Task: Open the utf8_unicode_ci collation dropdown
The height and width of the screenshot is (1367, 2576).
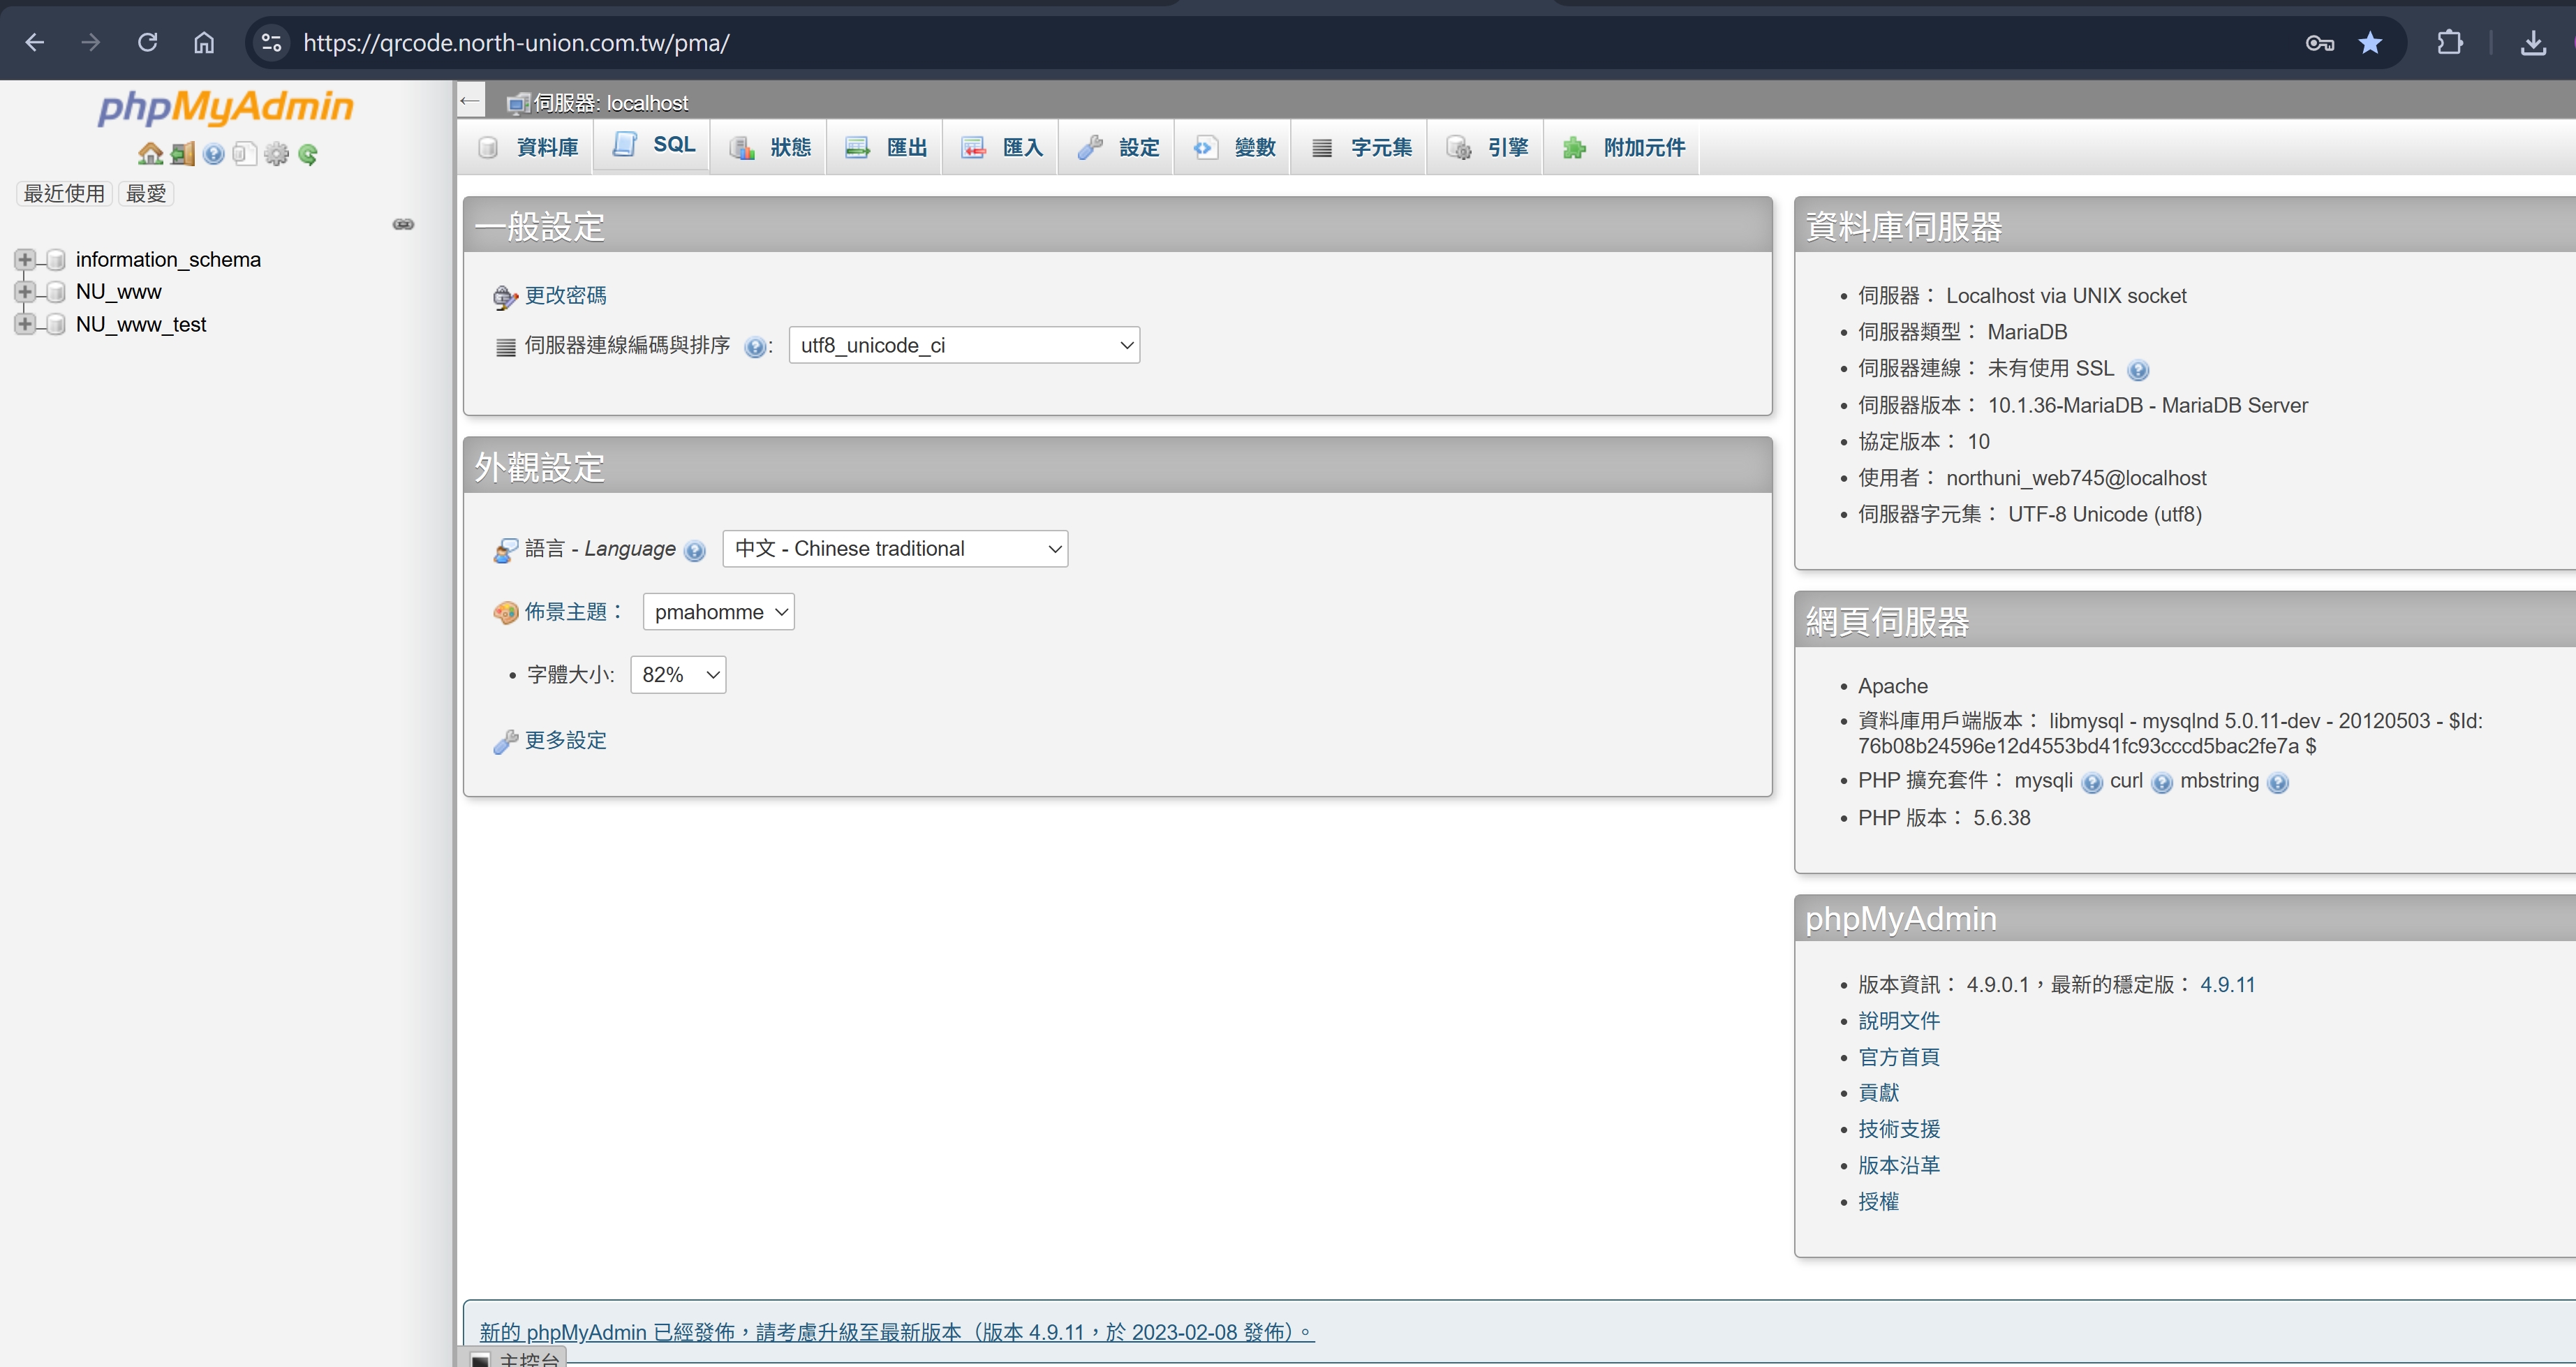Action: pyautogui.click(x=964, y=345)
